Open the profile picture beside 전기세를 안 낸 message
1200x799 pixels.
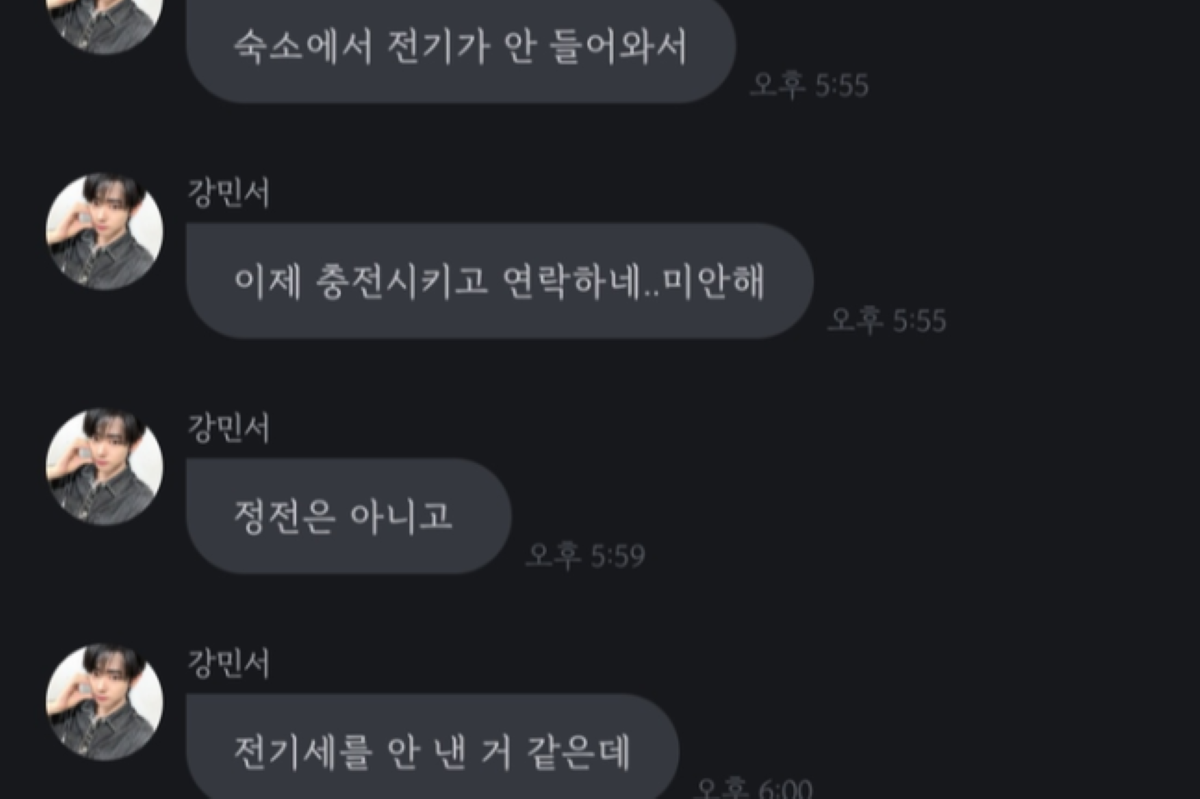click(104, 702)
